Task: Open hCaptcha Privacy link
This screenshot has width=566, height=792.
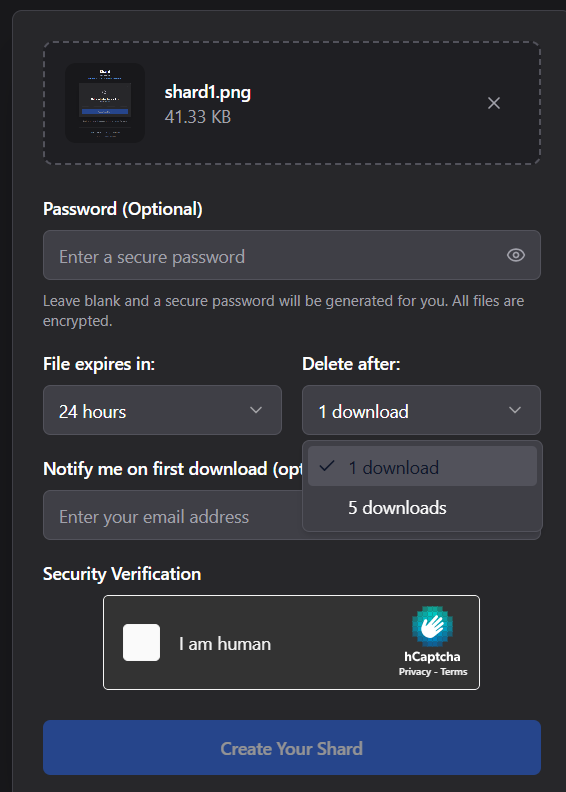Action: click(x=415, y=672)
